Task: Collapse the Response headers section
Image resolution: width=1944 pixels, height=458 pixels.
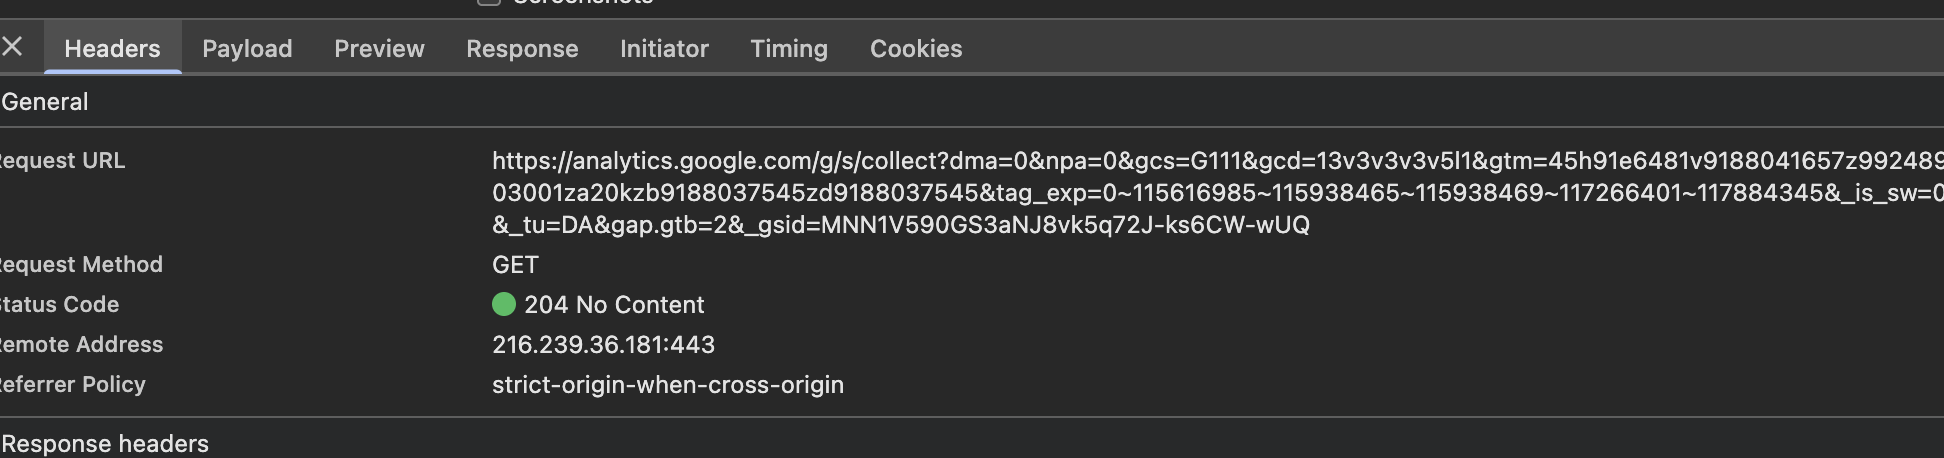Action: click(105, 444)
